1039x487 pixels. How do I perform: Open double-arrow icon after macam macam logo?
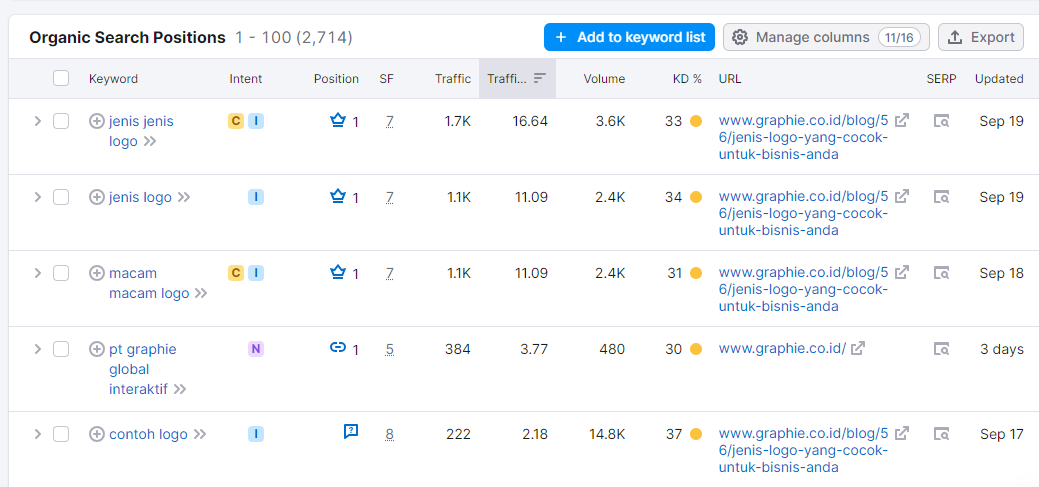(x=201, y=293)
